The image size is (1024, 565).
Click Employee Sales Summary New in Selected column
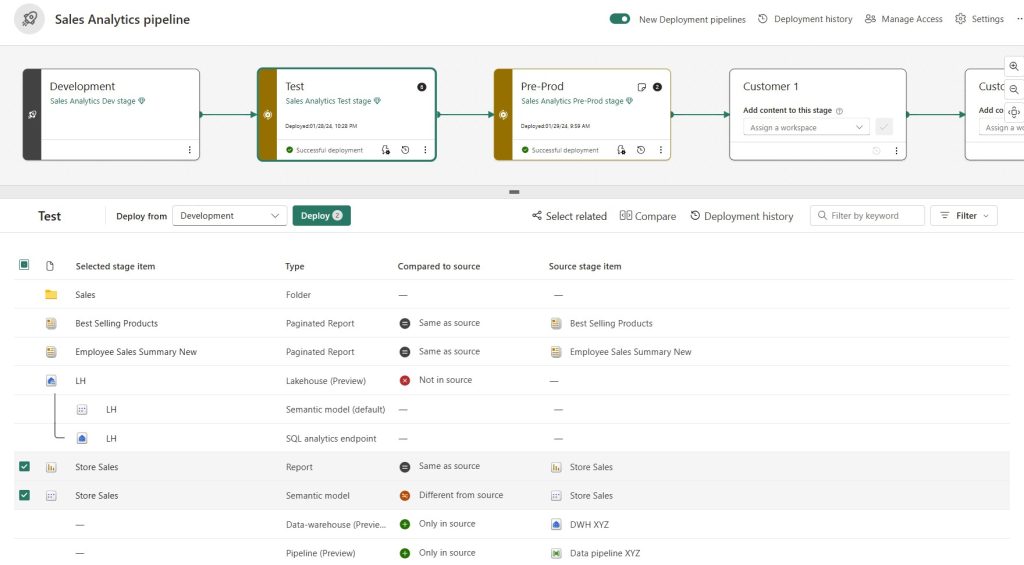pos(136,351)
